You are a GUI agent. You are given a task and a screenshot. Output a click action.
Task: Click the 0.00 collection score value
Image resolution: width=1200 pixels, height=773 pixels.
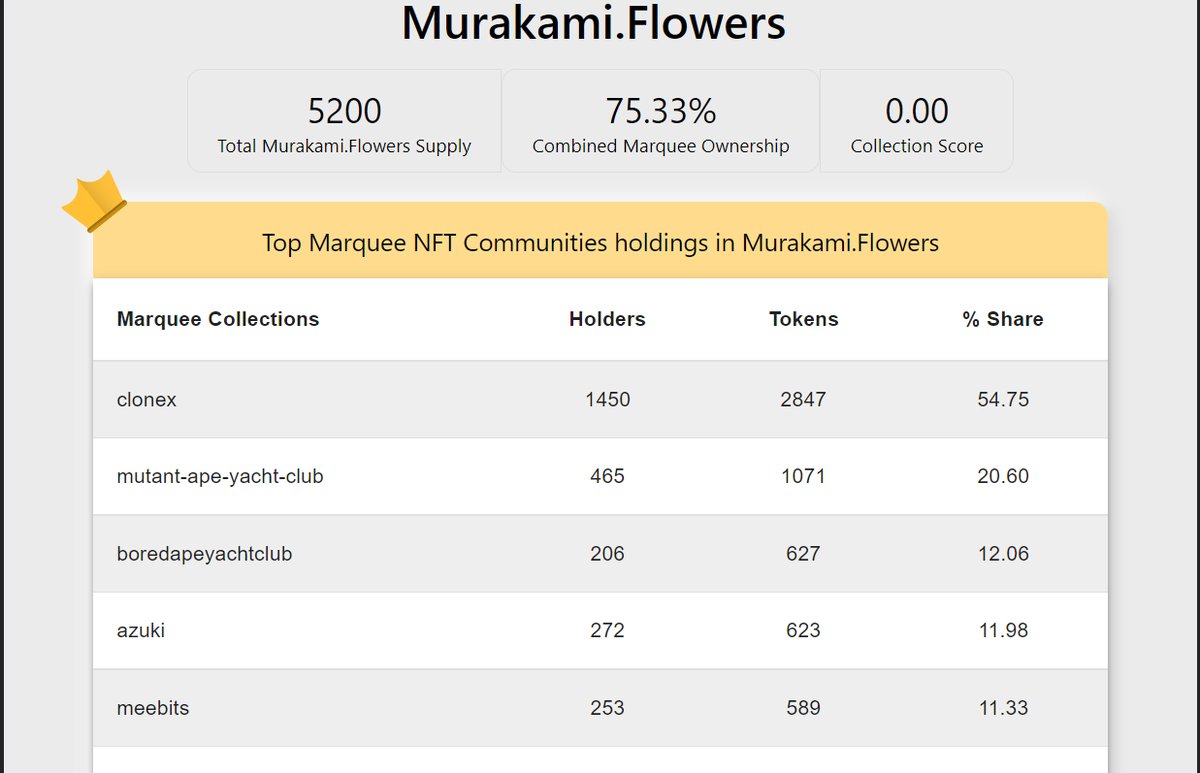click(917, 111)
